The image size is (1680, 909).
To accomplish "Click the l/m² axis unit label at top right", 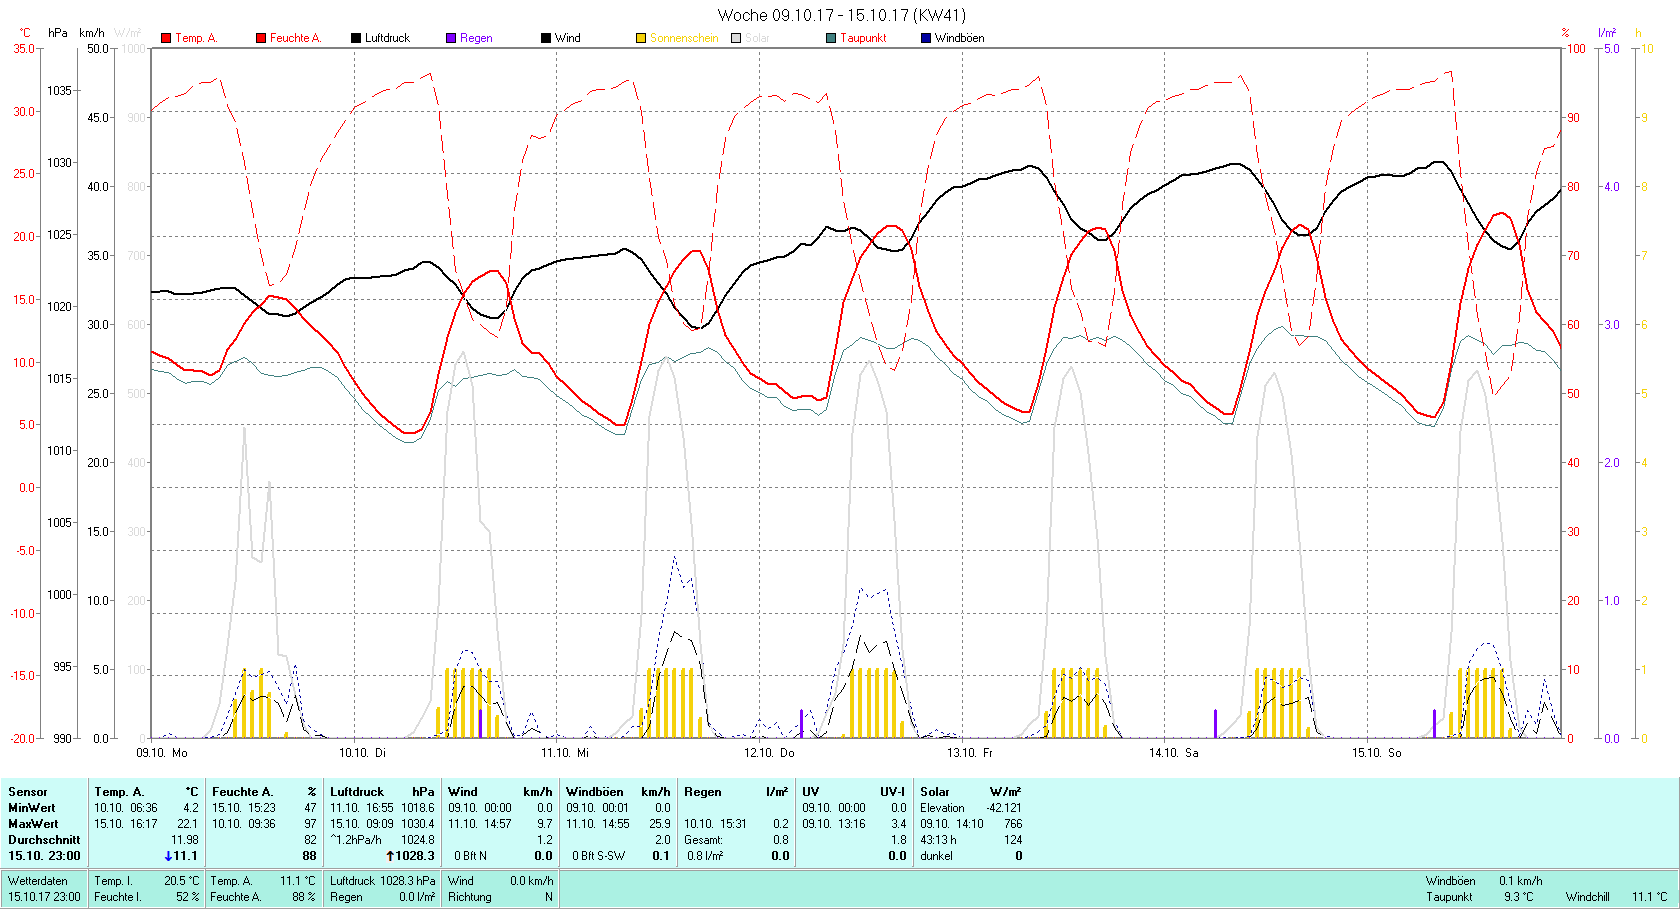I will [1607, 33].
